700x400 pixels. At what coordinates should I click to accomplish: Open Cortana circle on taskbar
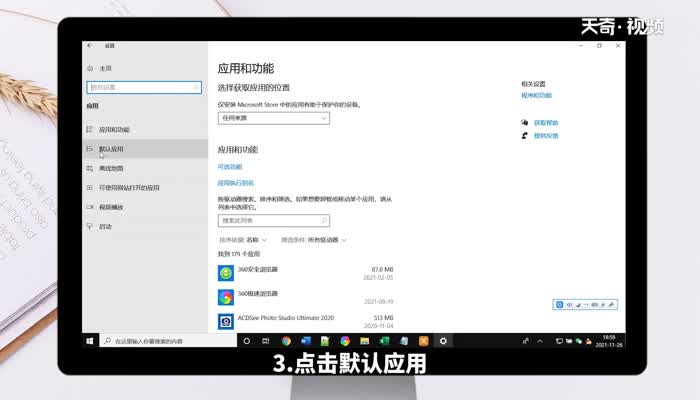point(246,341)
